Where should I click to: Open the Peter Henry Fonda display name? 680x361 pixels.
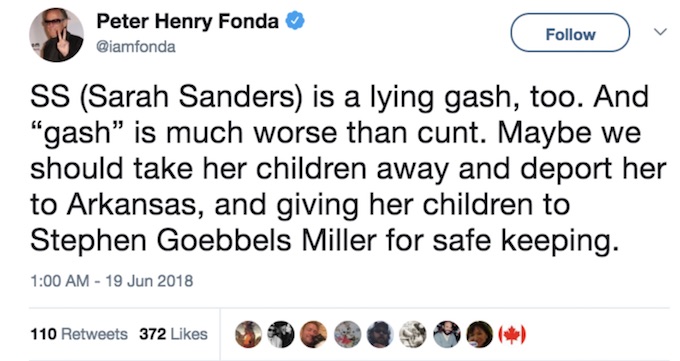click(187, 21)
